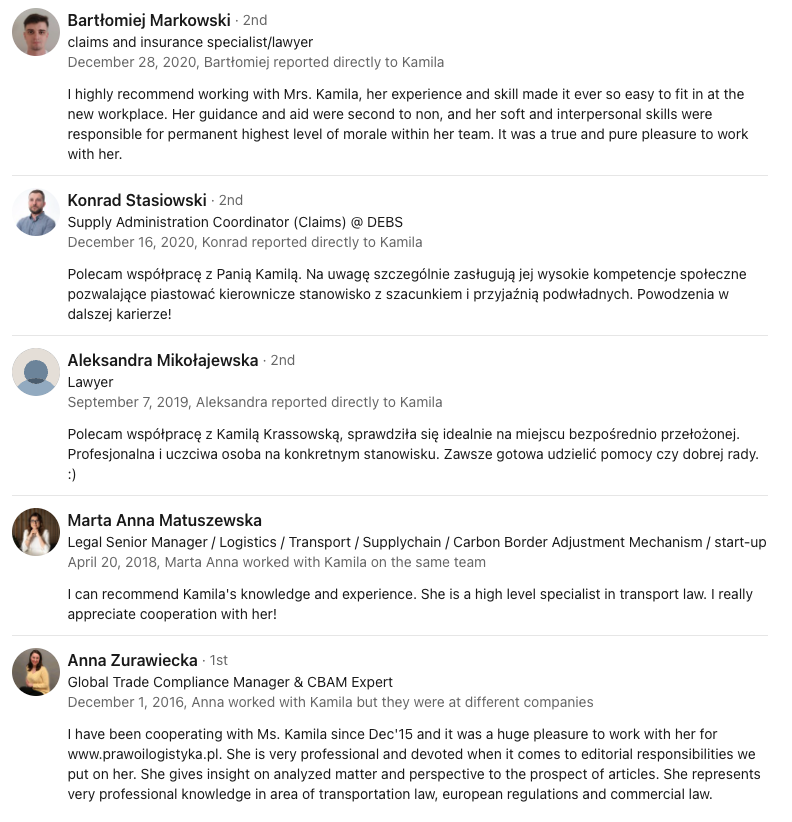Screen dimensions: 792x822
Task: Open Marta Anna Matuszewska name link
Action: 165,520
